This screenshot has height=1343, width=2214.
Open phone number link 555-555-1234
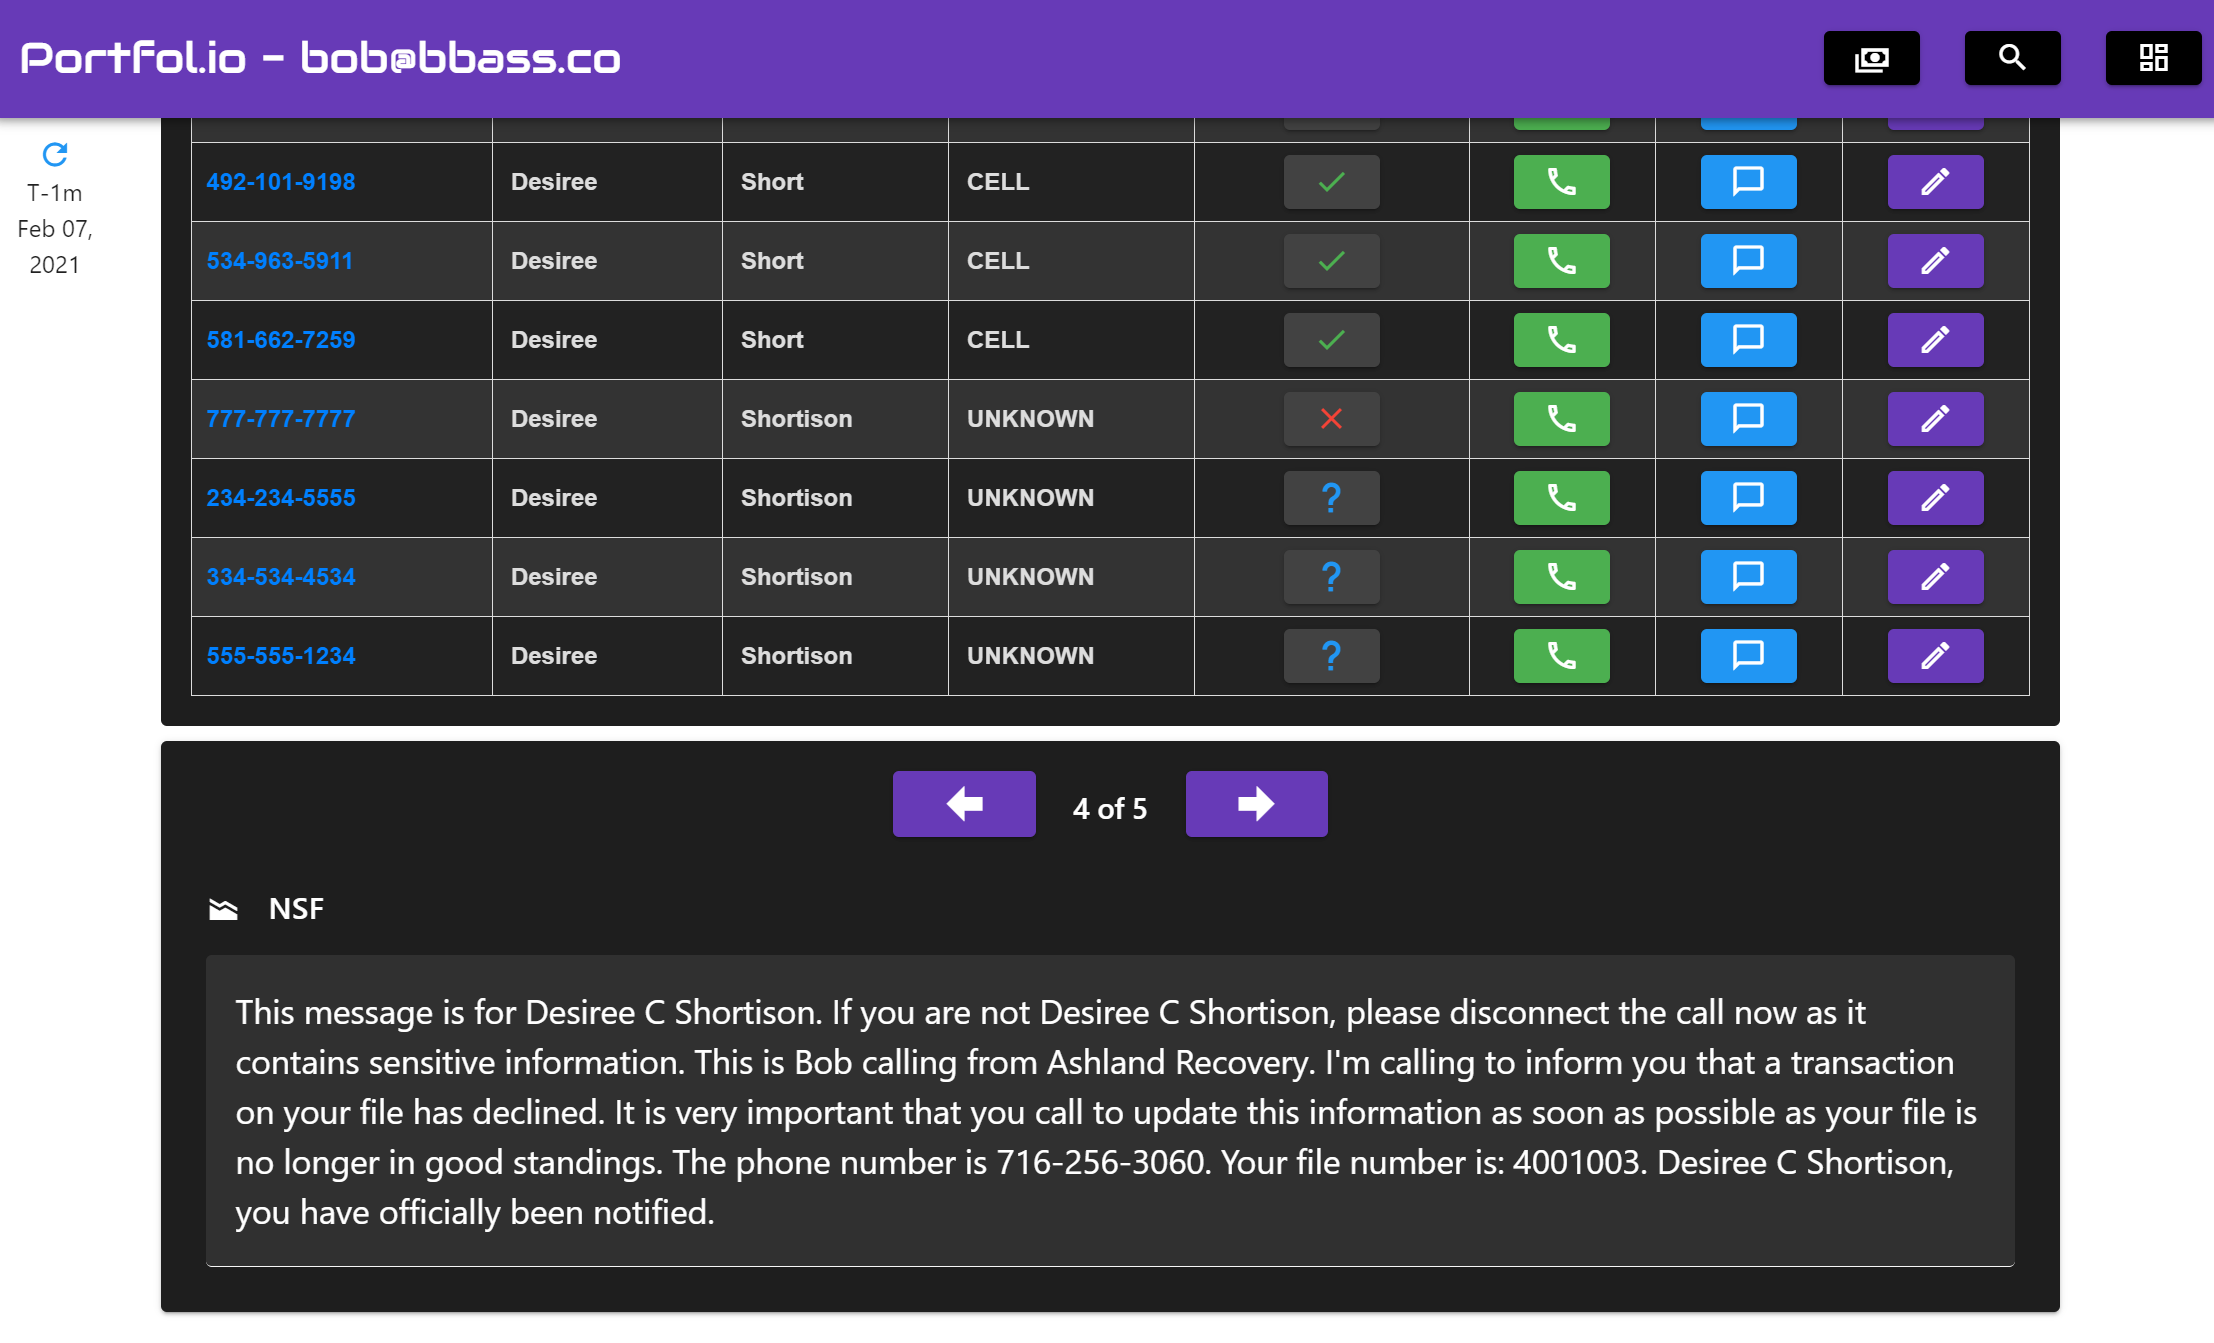[281, 656]
